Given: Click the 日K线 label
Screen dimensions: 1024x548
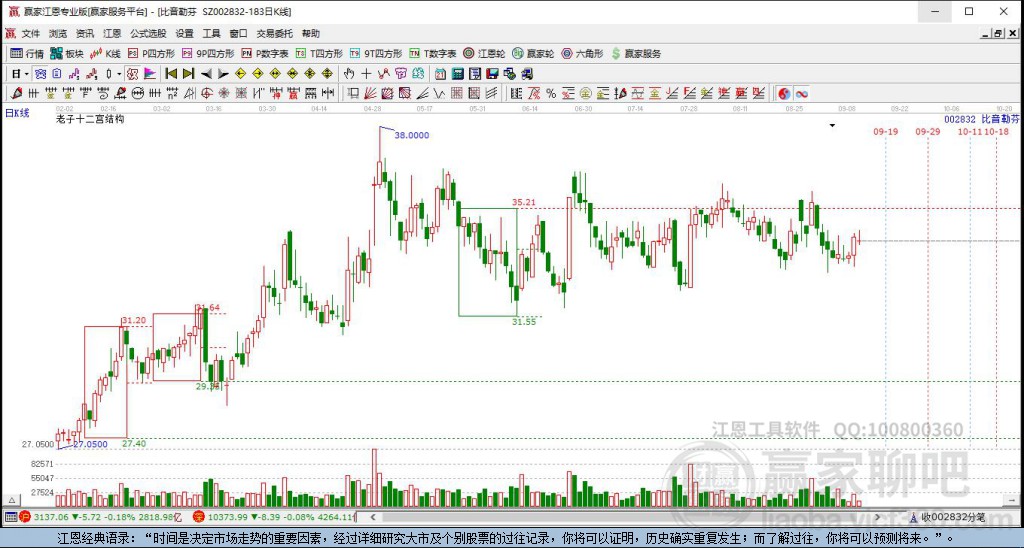Looking at the screenshot, I should pyautogui.click(x=18, y=113).
